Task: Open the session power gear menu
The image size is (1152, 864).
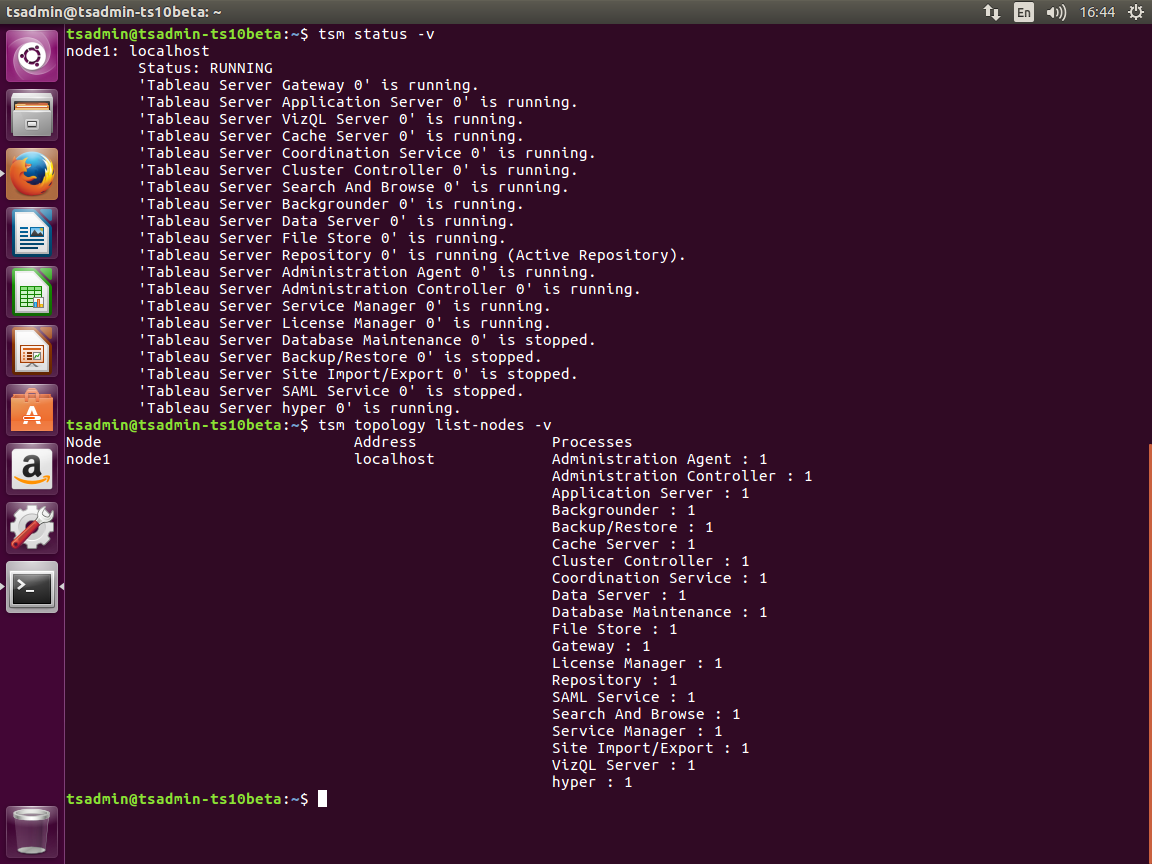Action: (1135, 12)
